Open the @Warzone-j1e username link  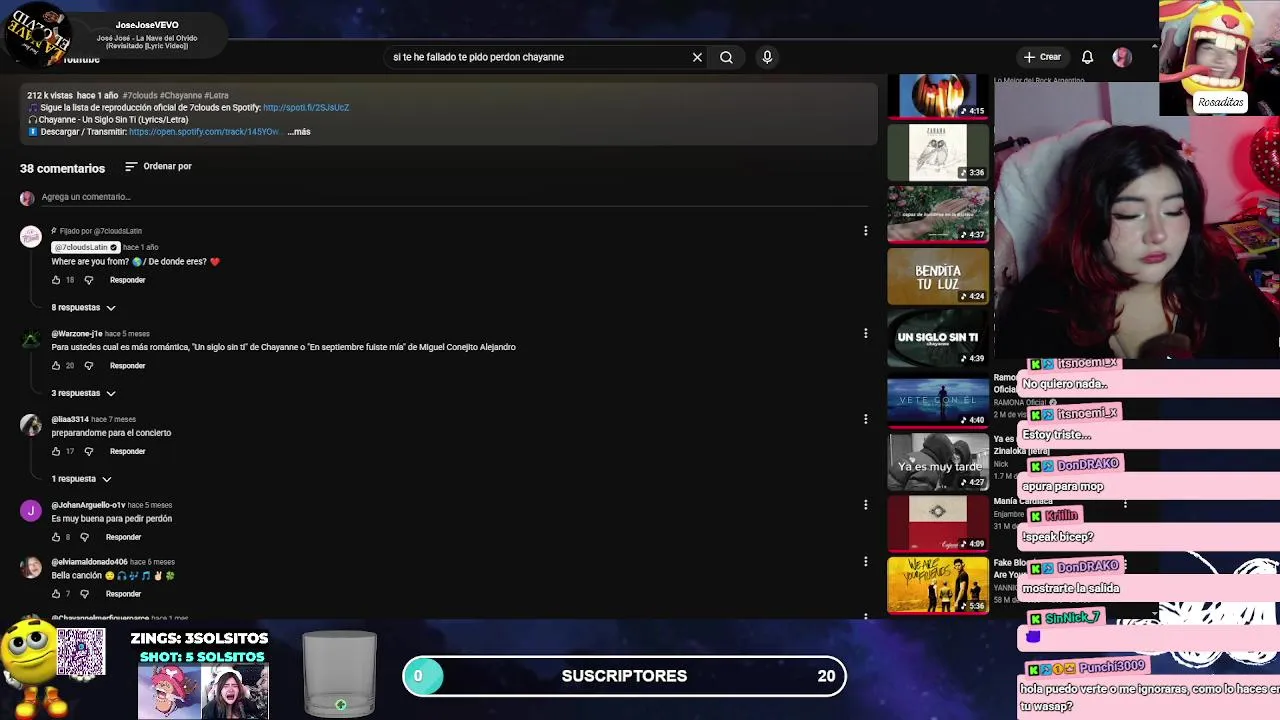[x=77, y=334]
